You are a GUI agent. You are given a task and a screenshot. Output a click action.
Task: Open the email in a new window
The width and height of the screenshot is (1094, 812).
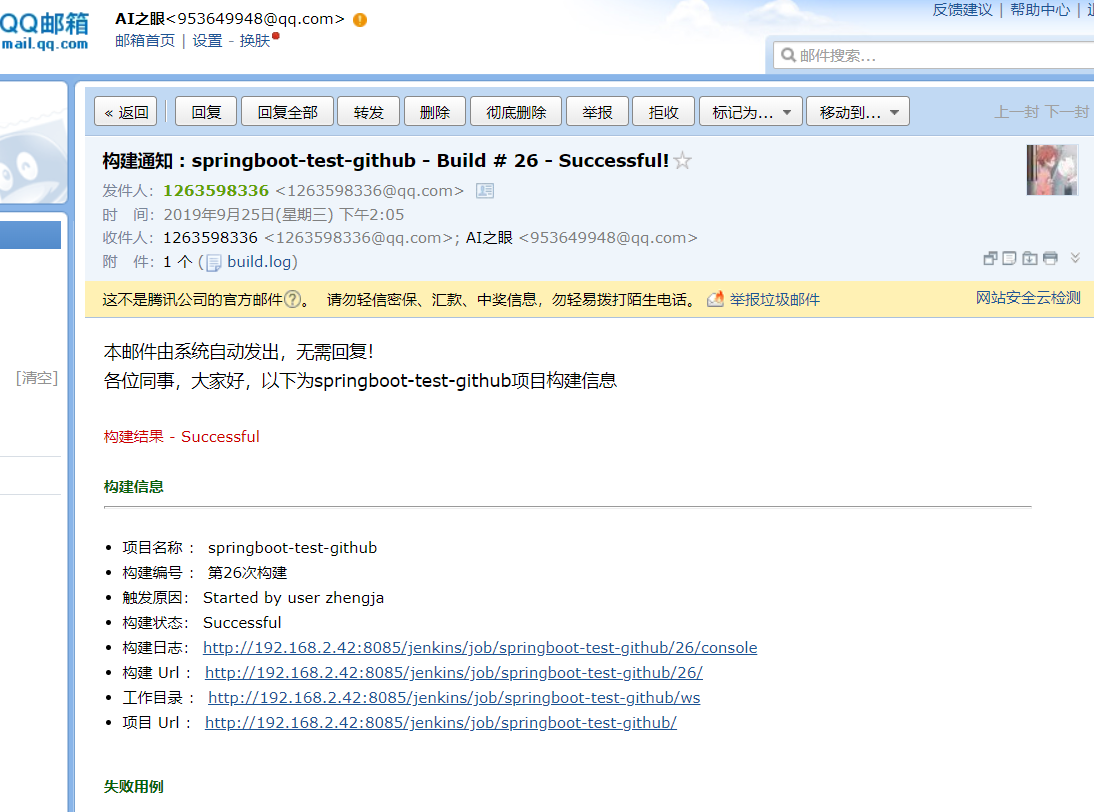[990, 258]
